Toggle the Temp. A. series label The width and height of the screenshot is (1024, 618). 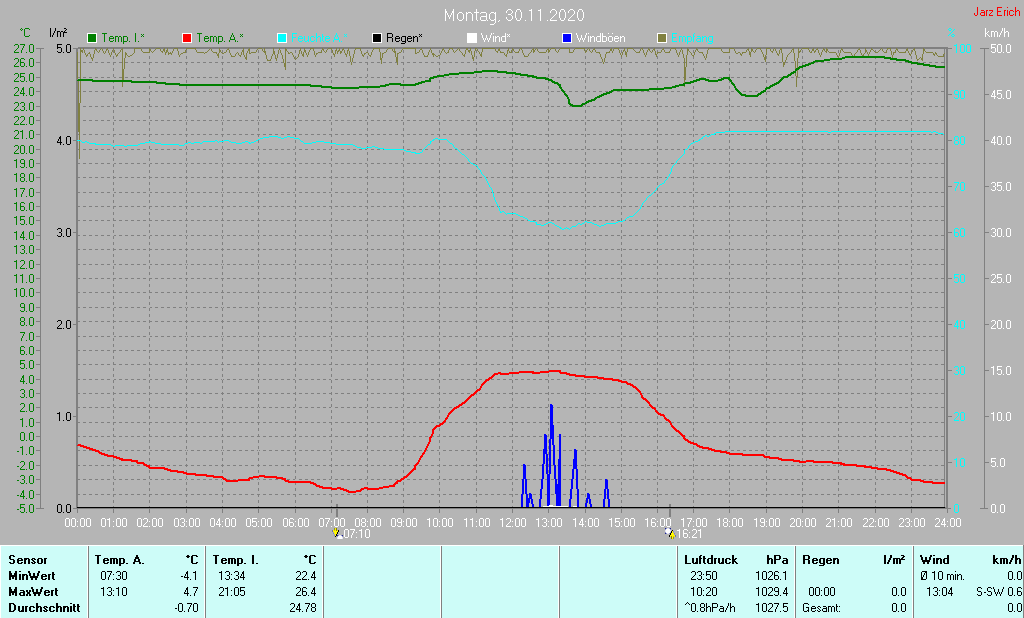[x=220, y=38]
